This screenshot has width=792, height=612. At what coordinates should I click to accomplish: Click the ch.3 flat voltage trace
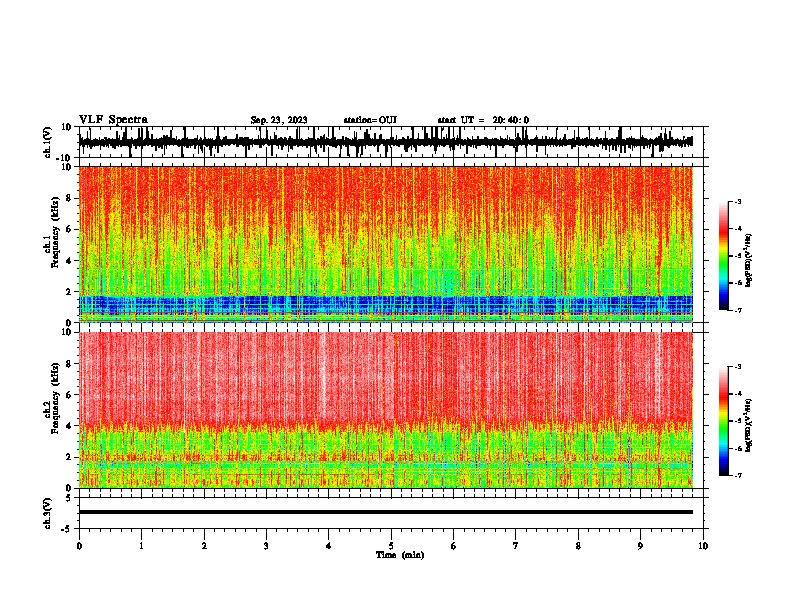(x=386, y=512)
